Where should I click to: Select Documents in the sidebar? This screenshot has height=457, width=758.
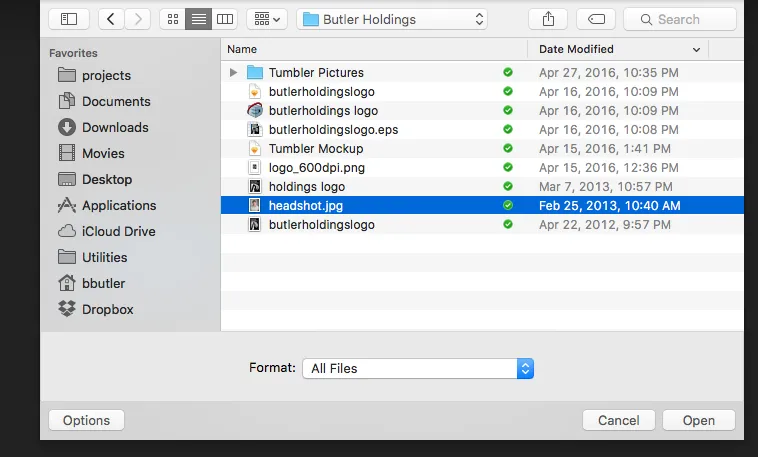click(104, 102)
